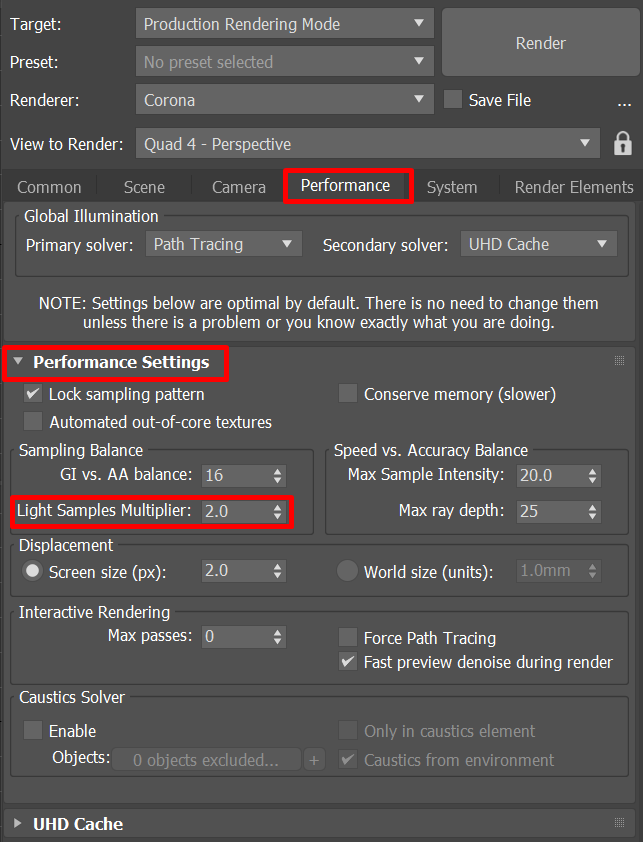This screenshot has height=842, width=643.
Task: Click the three dots beside Save File
Action: (624, 104)
